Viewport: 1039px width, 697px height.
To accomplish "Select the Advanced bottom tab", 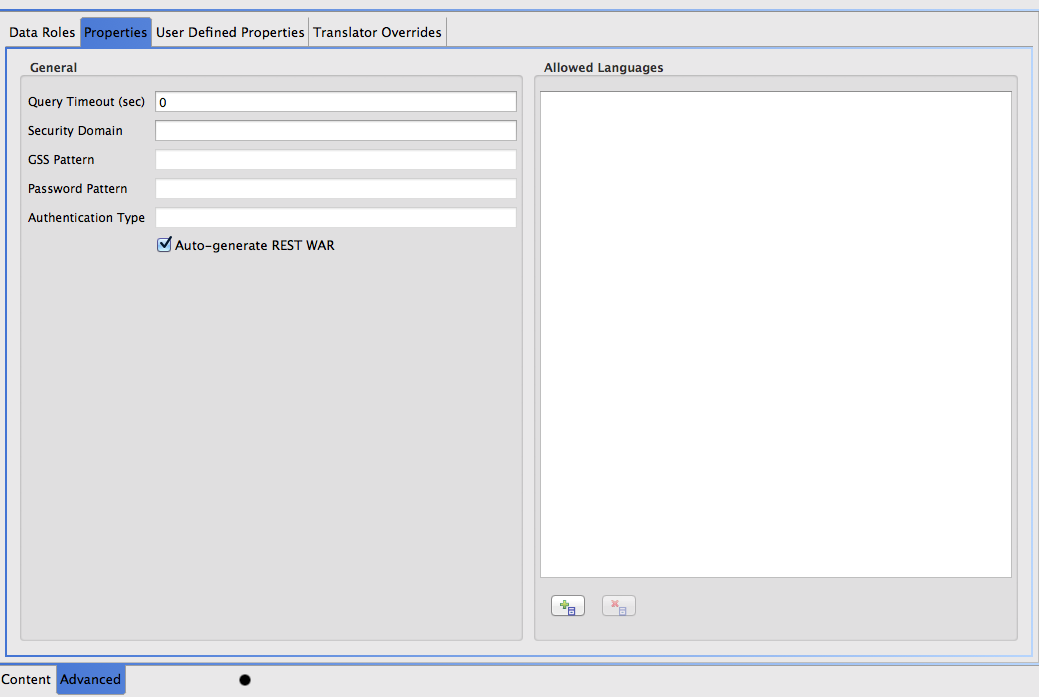I will point(91,679).
